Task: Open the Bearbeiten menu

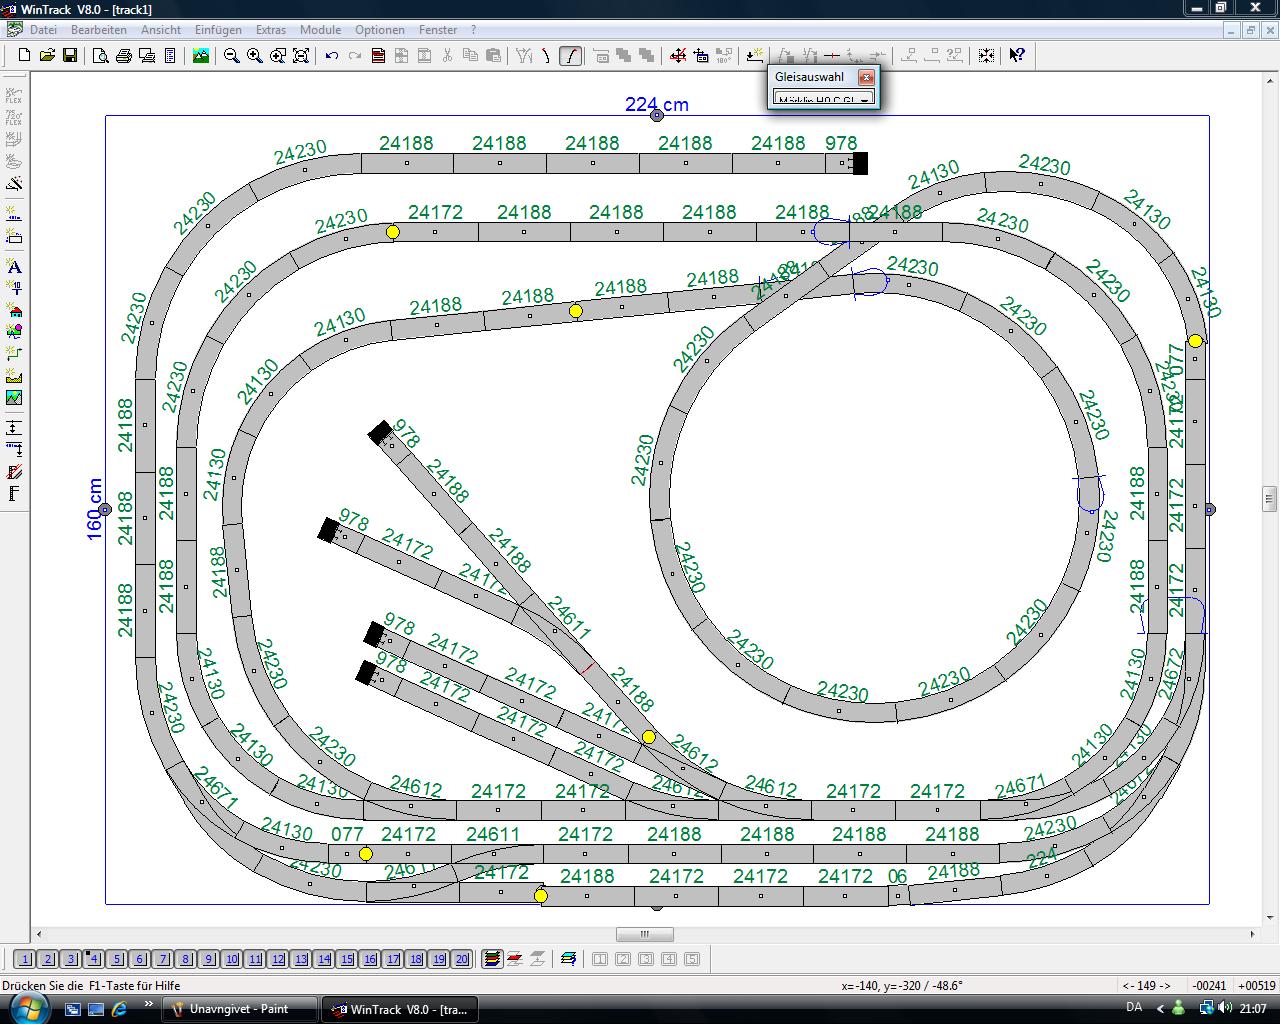Action: [x=99, y=30]
